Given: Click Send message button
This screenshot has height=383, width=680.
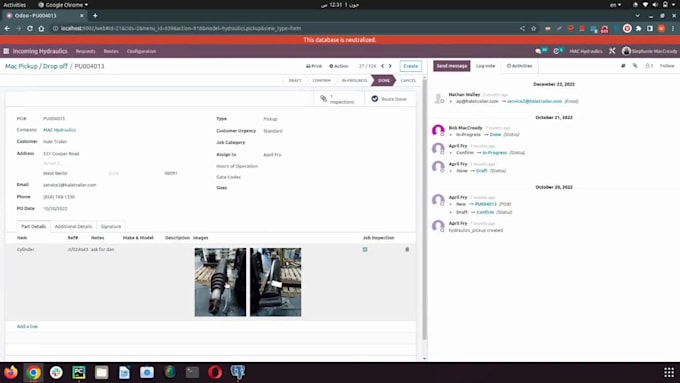Looking at the screenshot, I should click(x=451, y=66).
